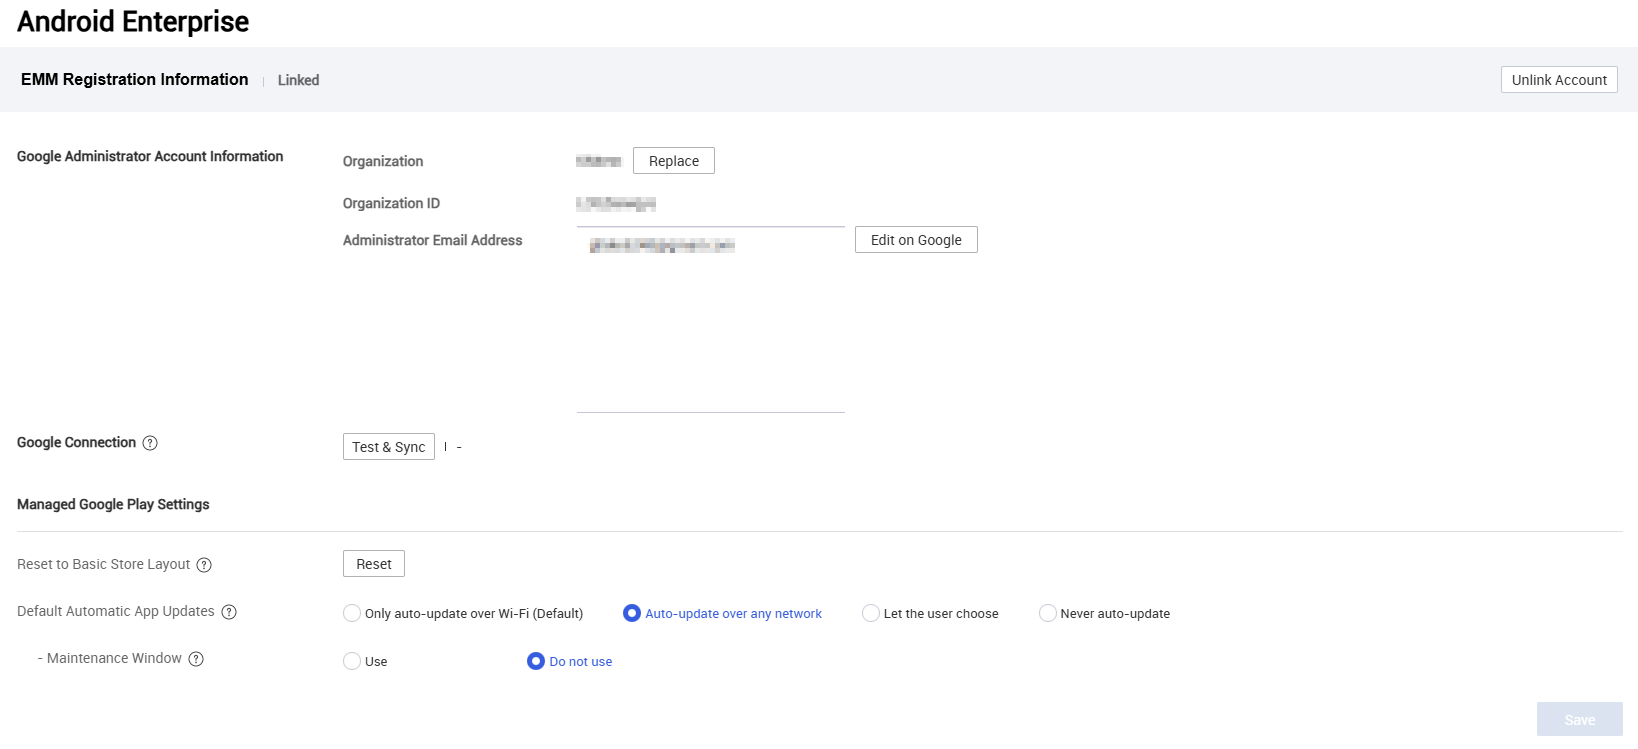Click the Google Connection help icon
Viewport: 1638px width, 749px height.
[150, 443]
